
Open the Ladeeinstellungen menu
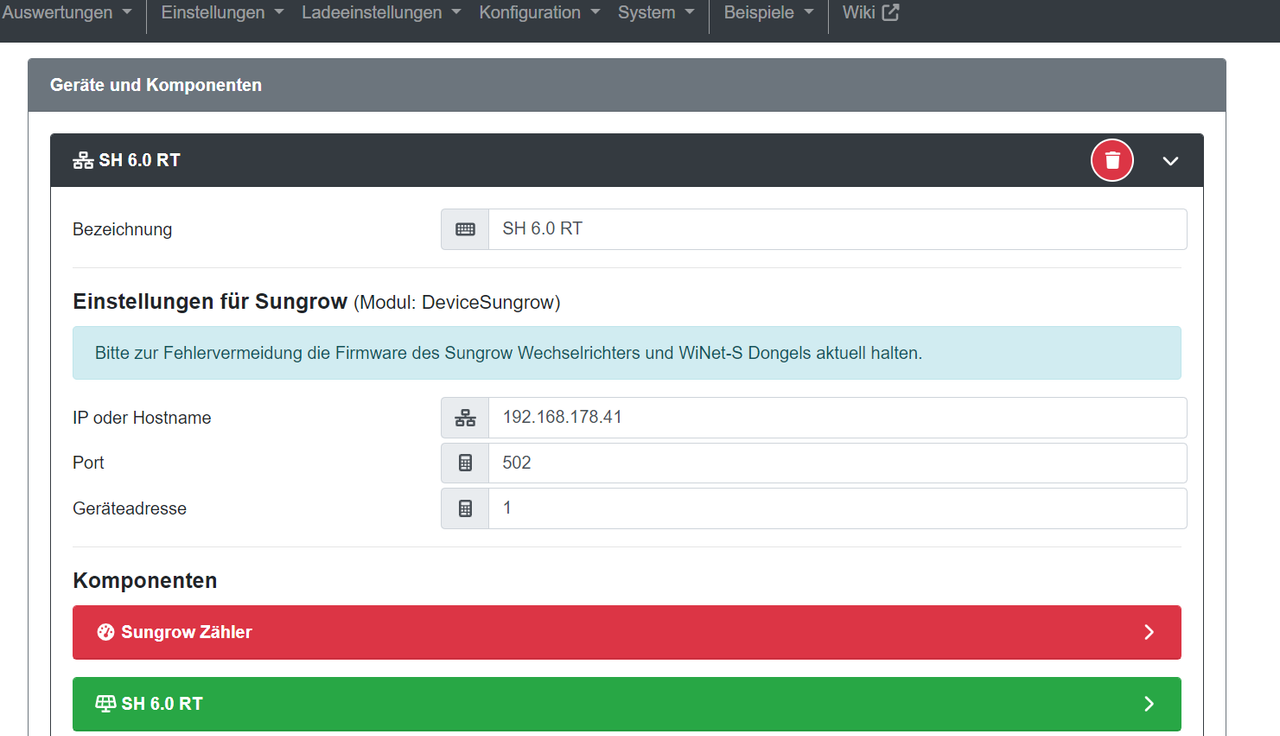[381, 13]
